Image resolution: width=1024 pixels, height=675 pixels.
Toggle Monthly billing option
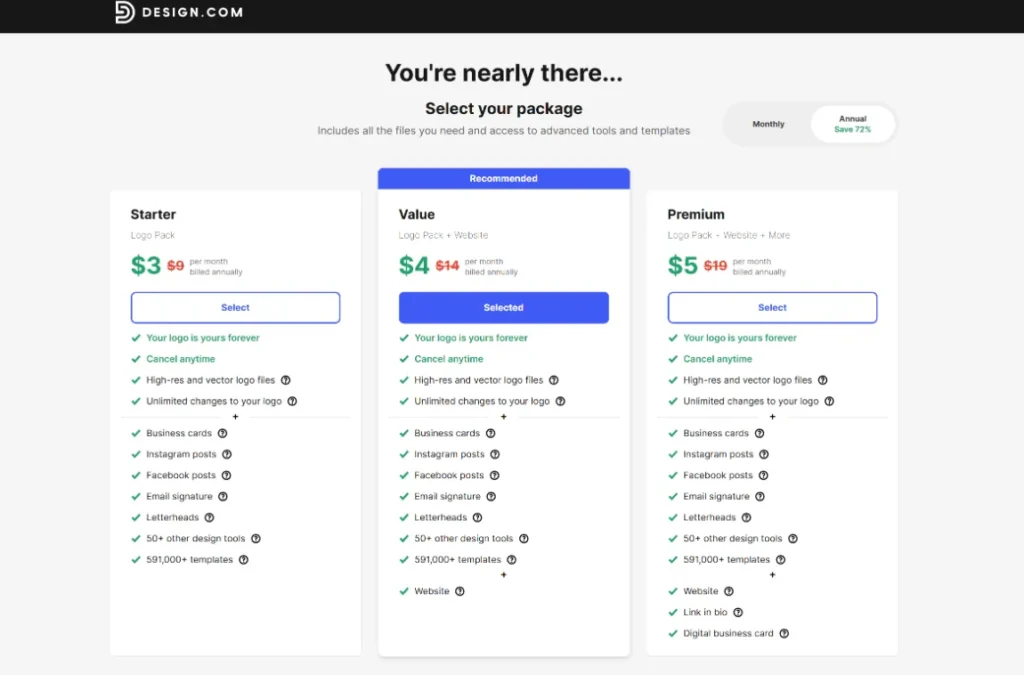pos(768,124)
